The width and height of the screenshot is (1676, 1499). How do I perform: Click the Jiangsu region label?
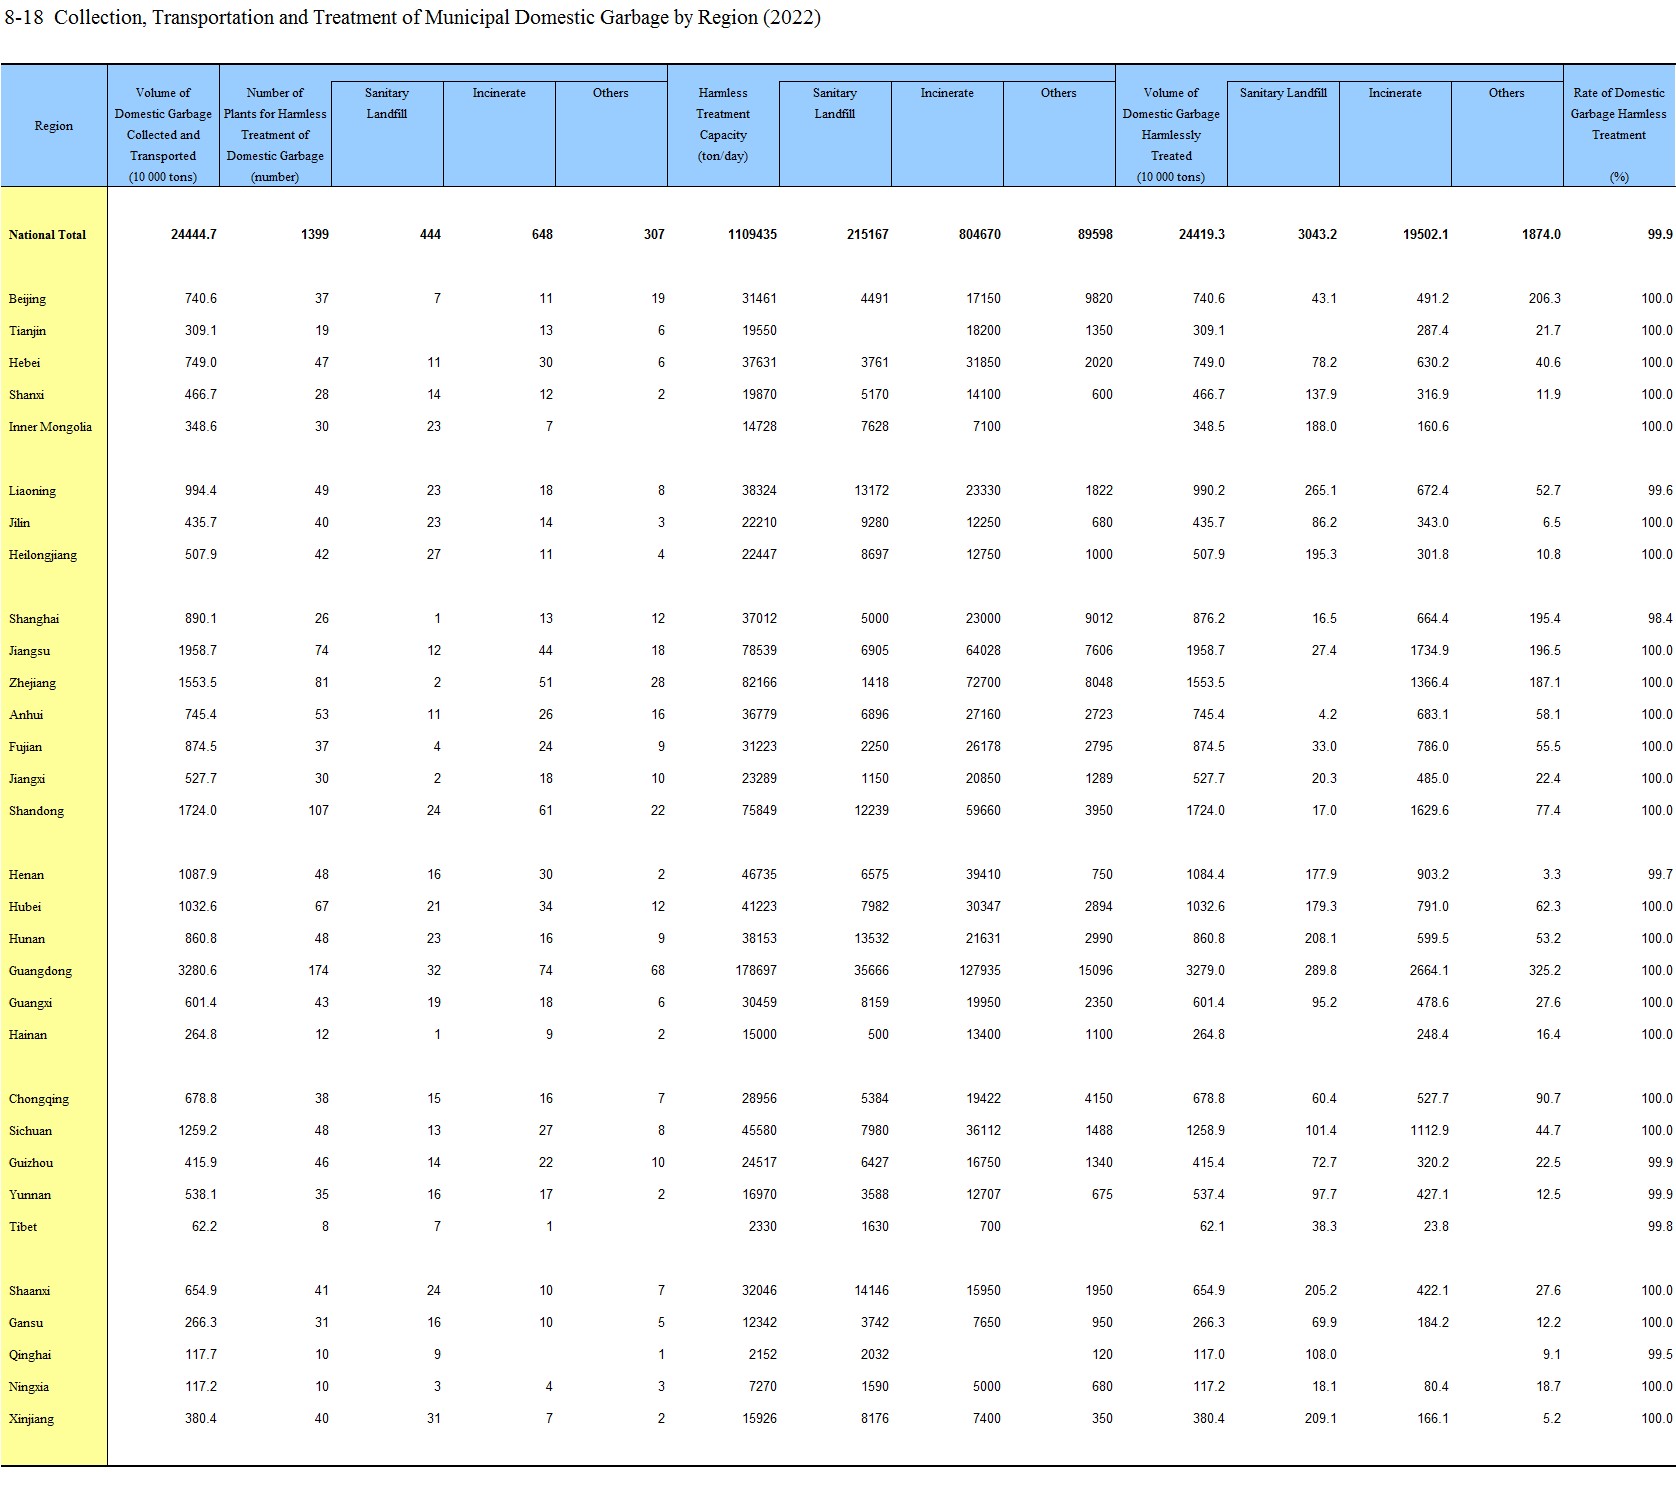(x=29, y=651)
